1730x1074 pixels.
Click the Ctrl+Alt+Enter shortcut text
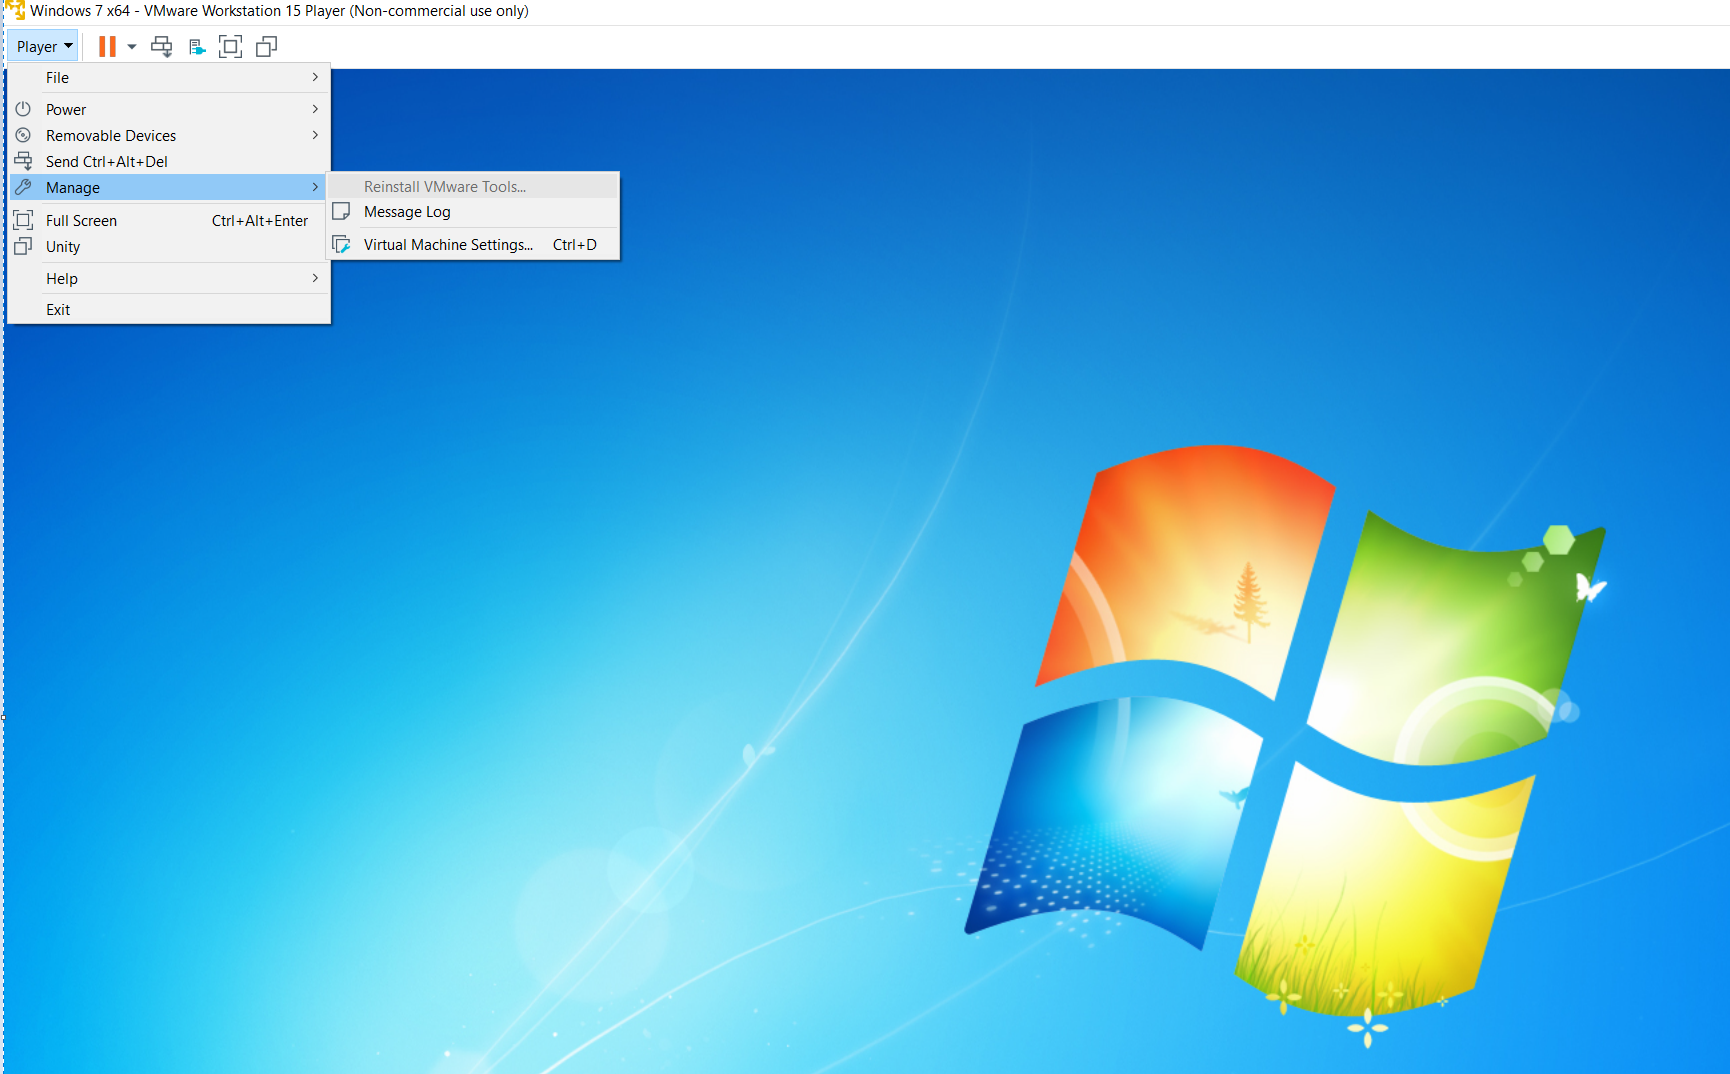pyautogui.click(x=260, y=220)
